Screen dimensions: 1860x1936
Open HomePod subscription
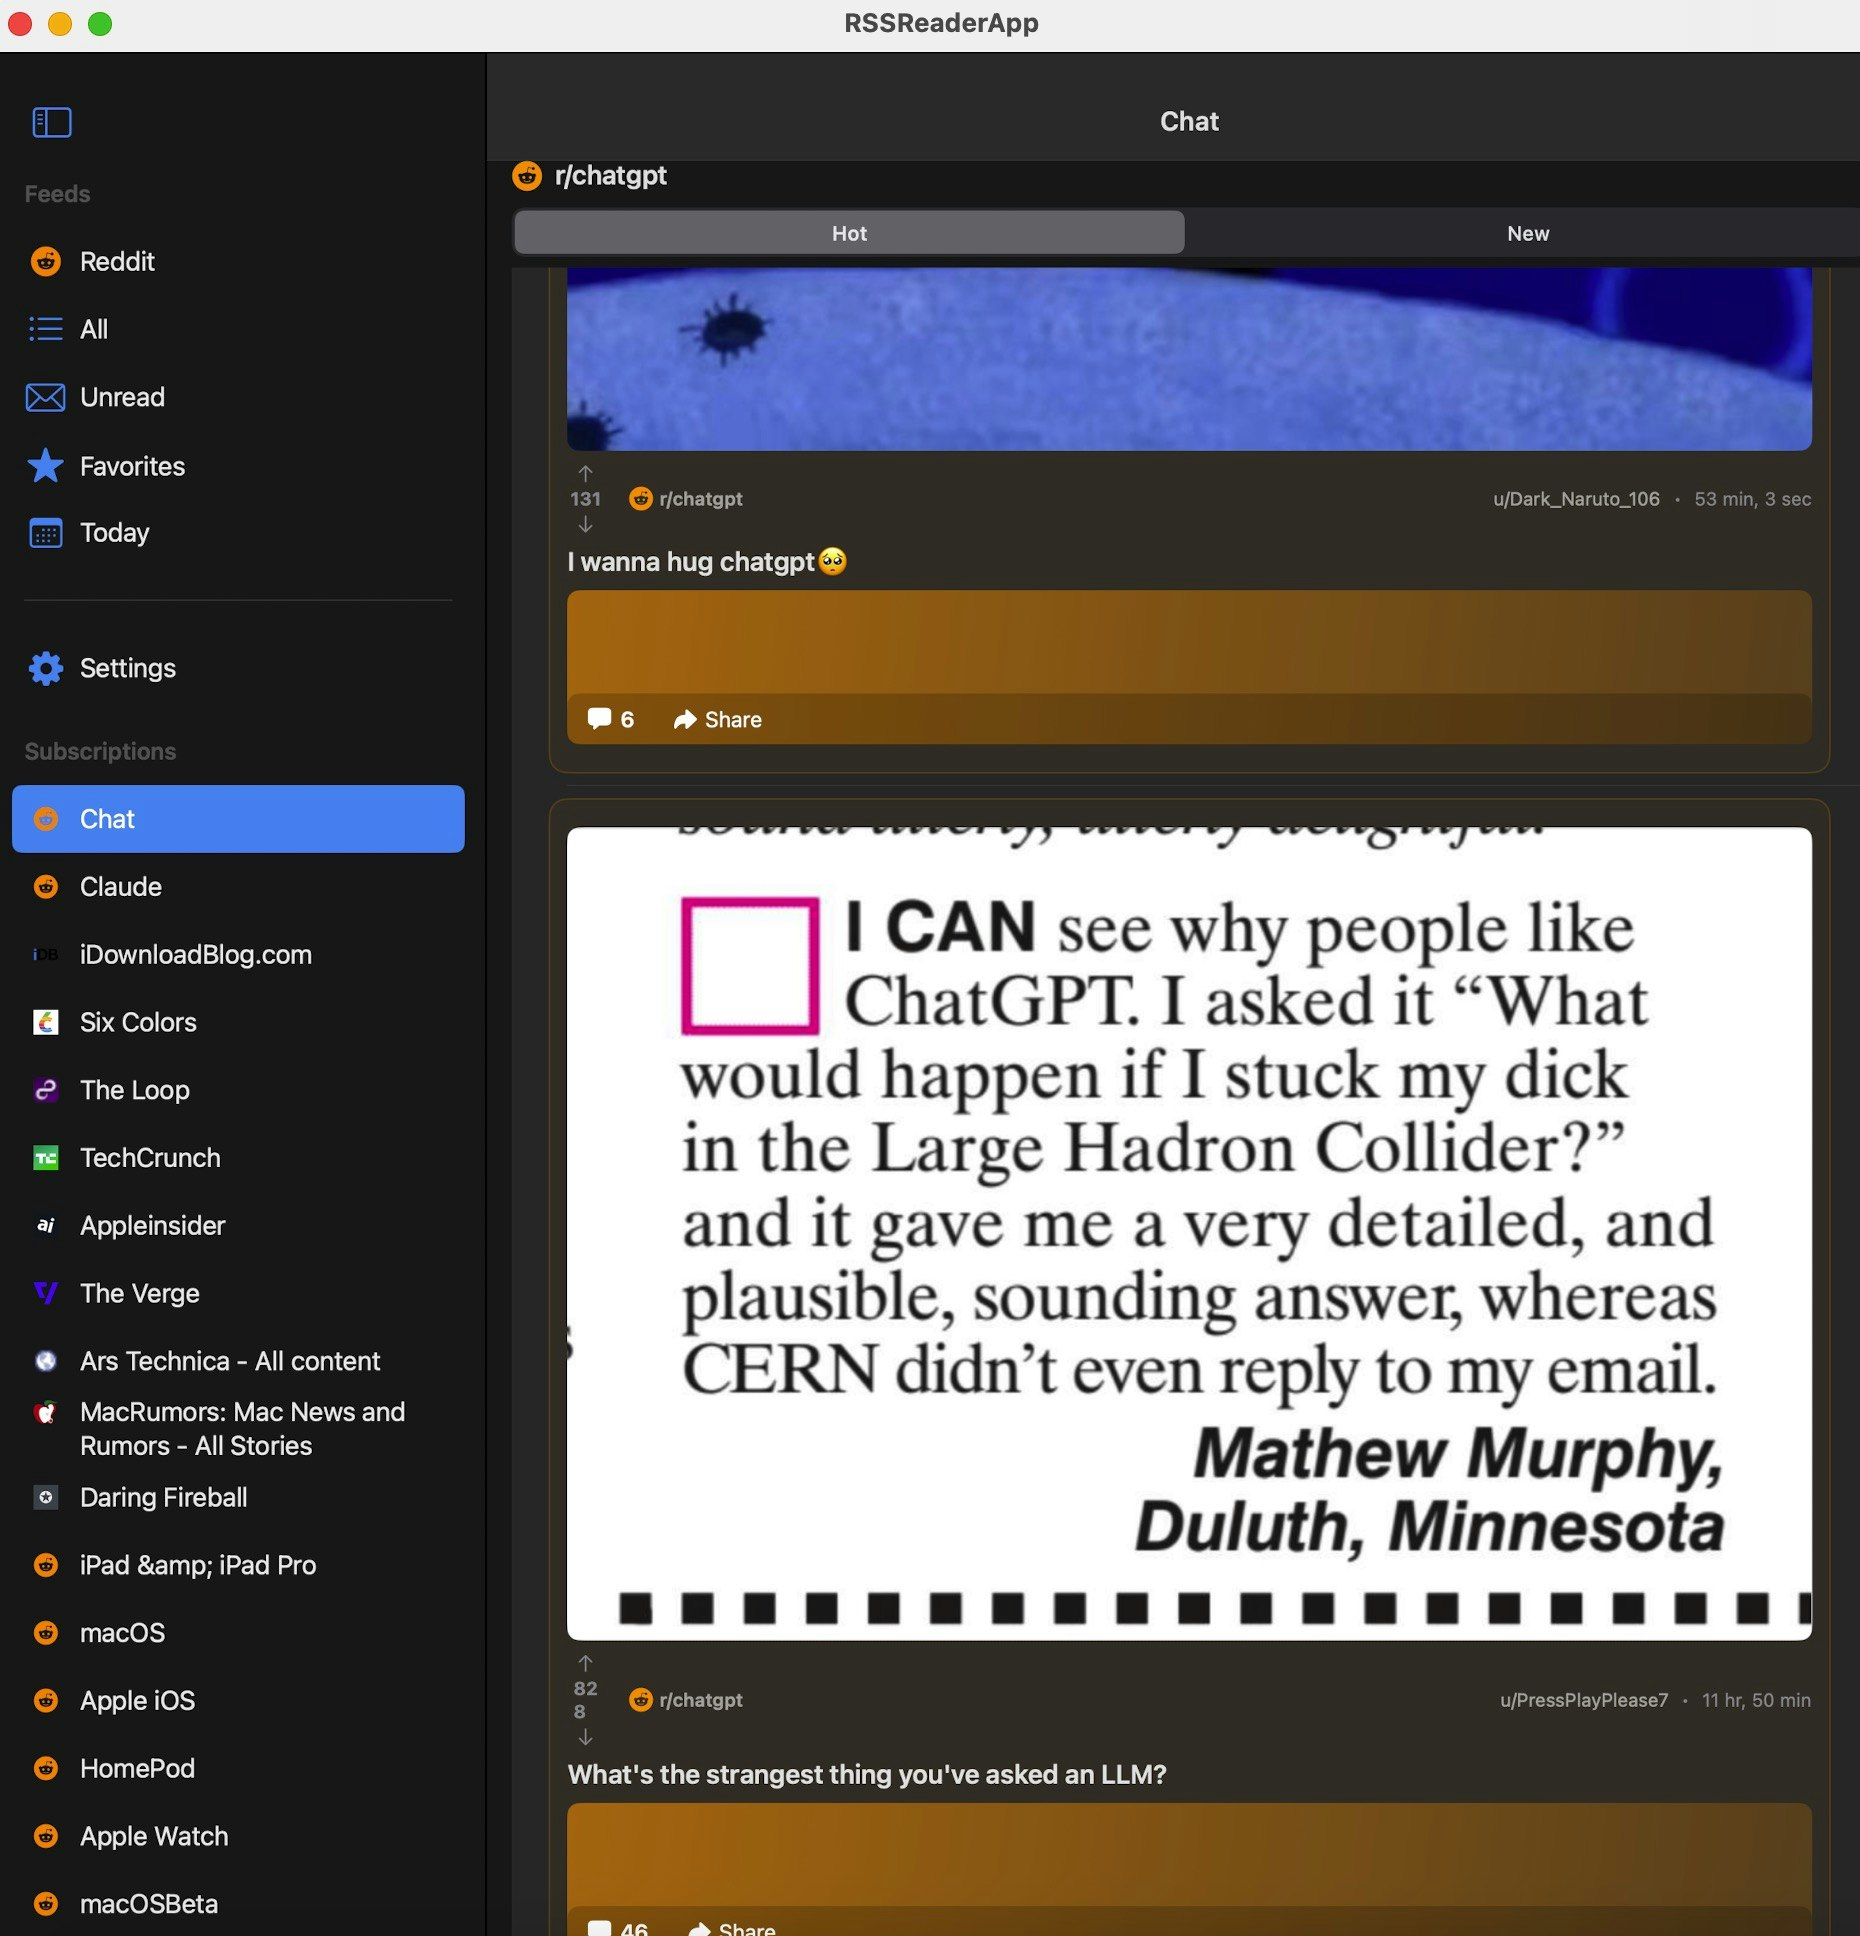pyautogui.click(x=238, y=1768)
